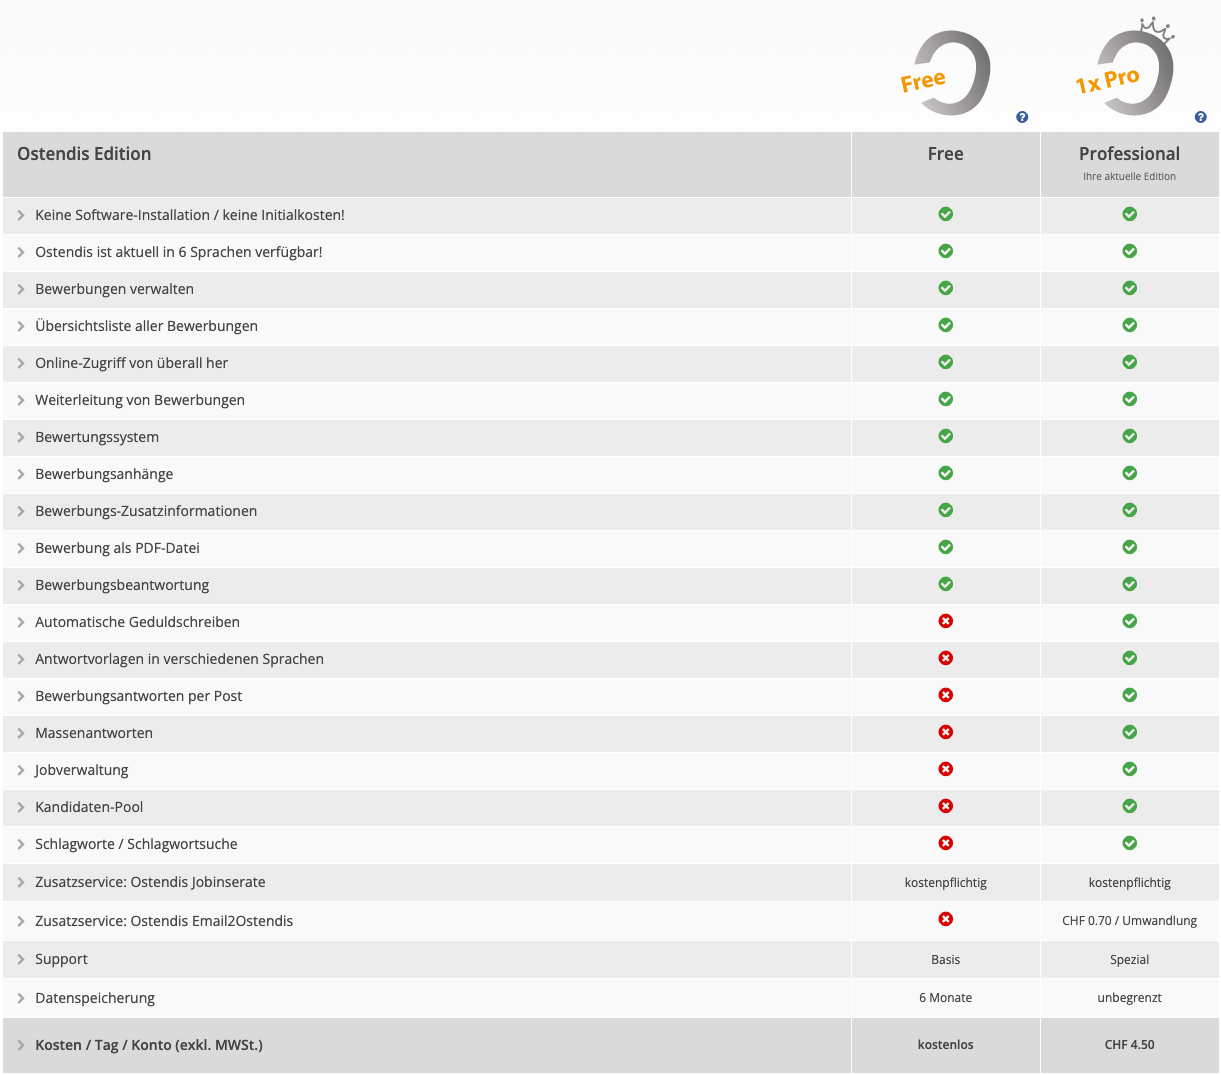This screenshot has width=1221, height=1075.
Task: Click Professional checkmark for Bewerbungsbeantwortung
Action: pyautogui.click(x=1130, y=584)
